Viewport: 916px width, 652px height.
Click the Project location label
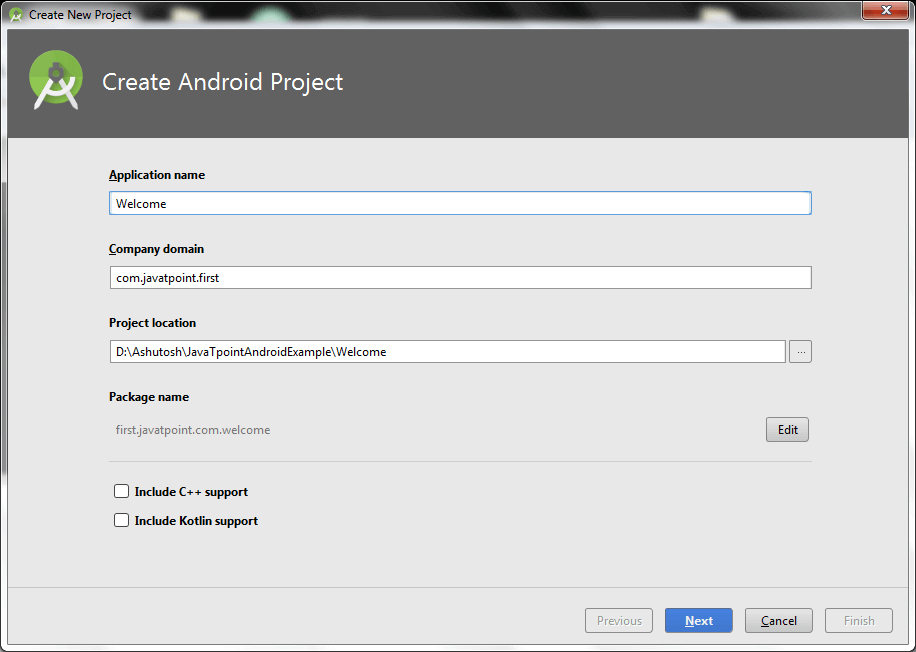(152, 323)
